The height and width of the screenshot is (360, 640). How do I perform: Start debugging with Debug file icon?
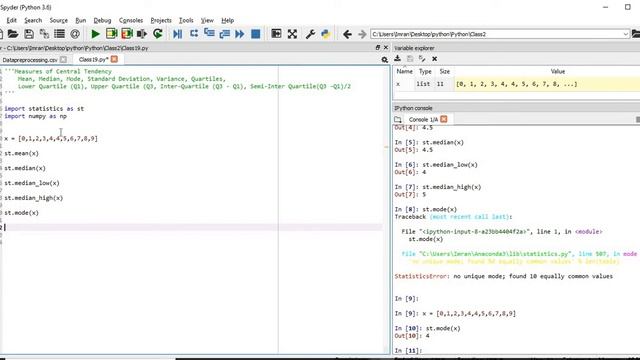click(x=178, y=34)
